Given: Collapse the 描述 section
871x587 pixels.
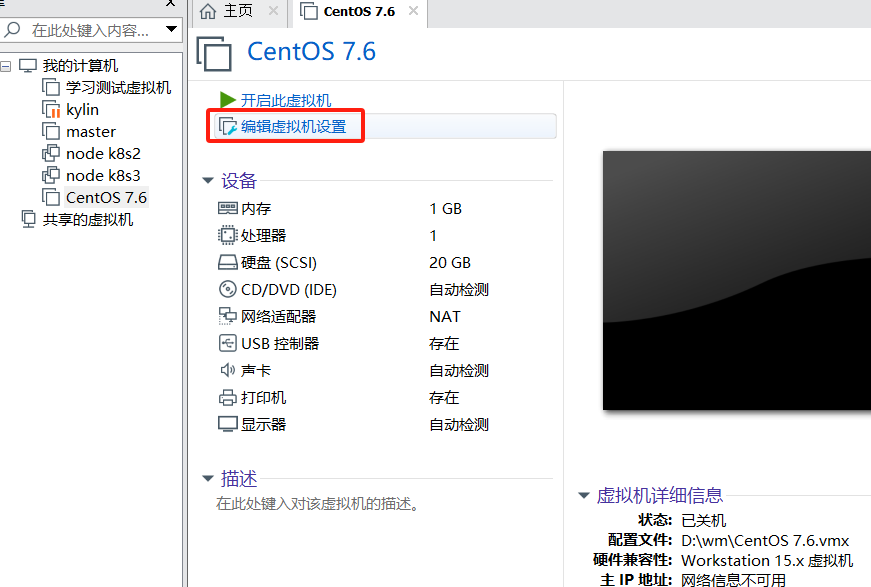Looking at the screenshot, I should pos(208,478).
